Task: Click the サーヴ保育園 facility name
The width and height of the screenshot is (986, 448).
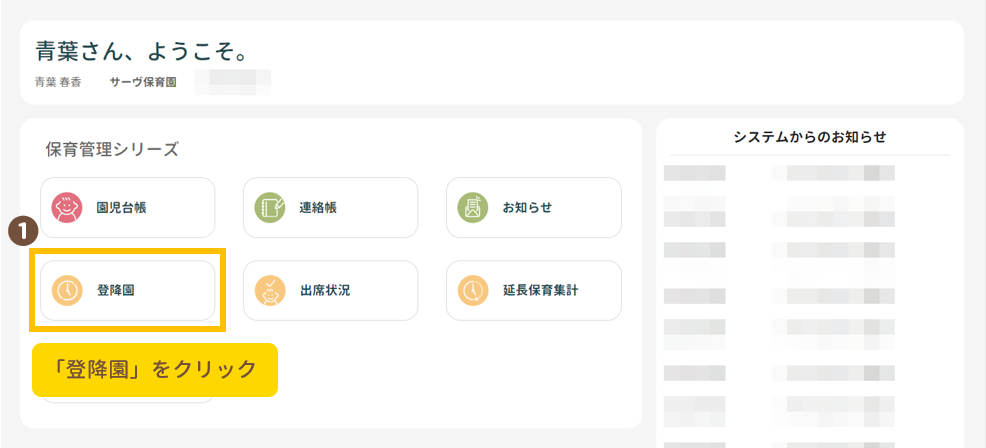Action: (x=143, y=82)
